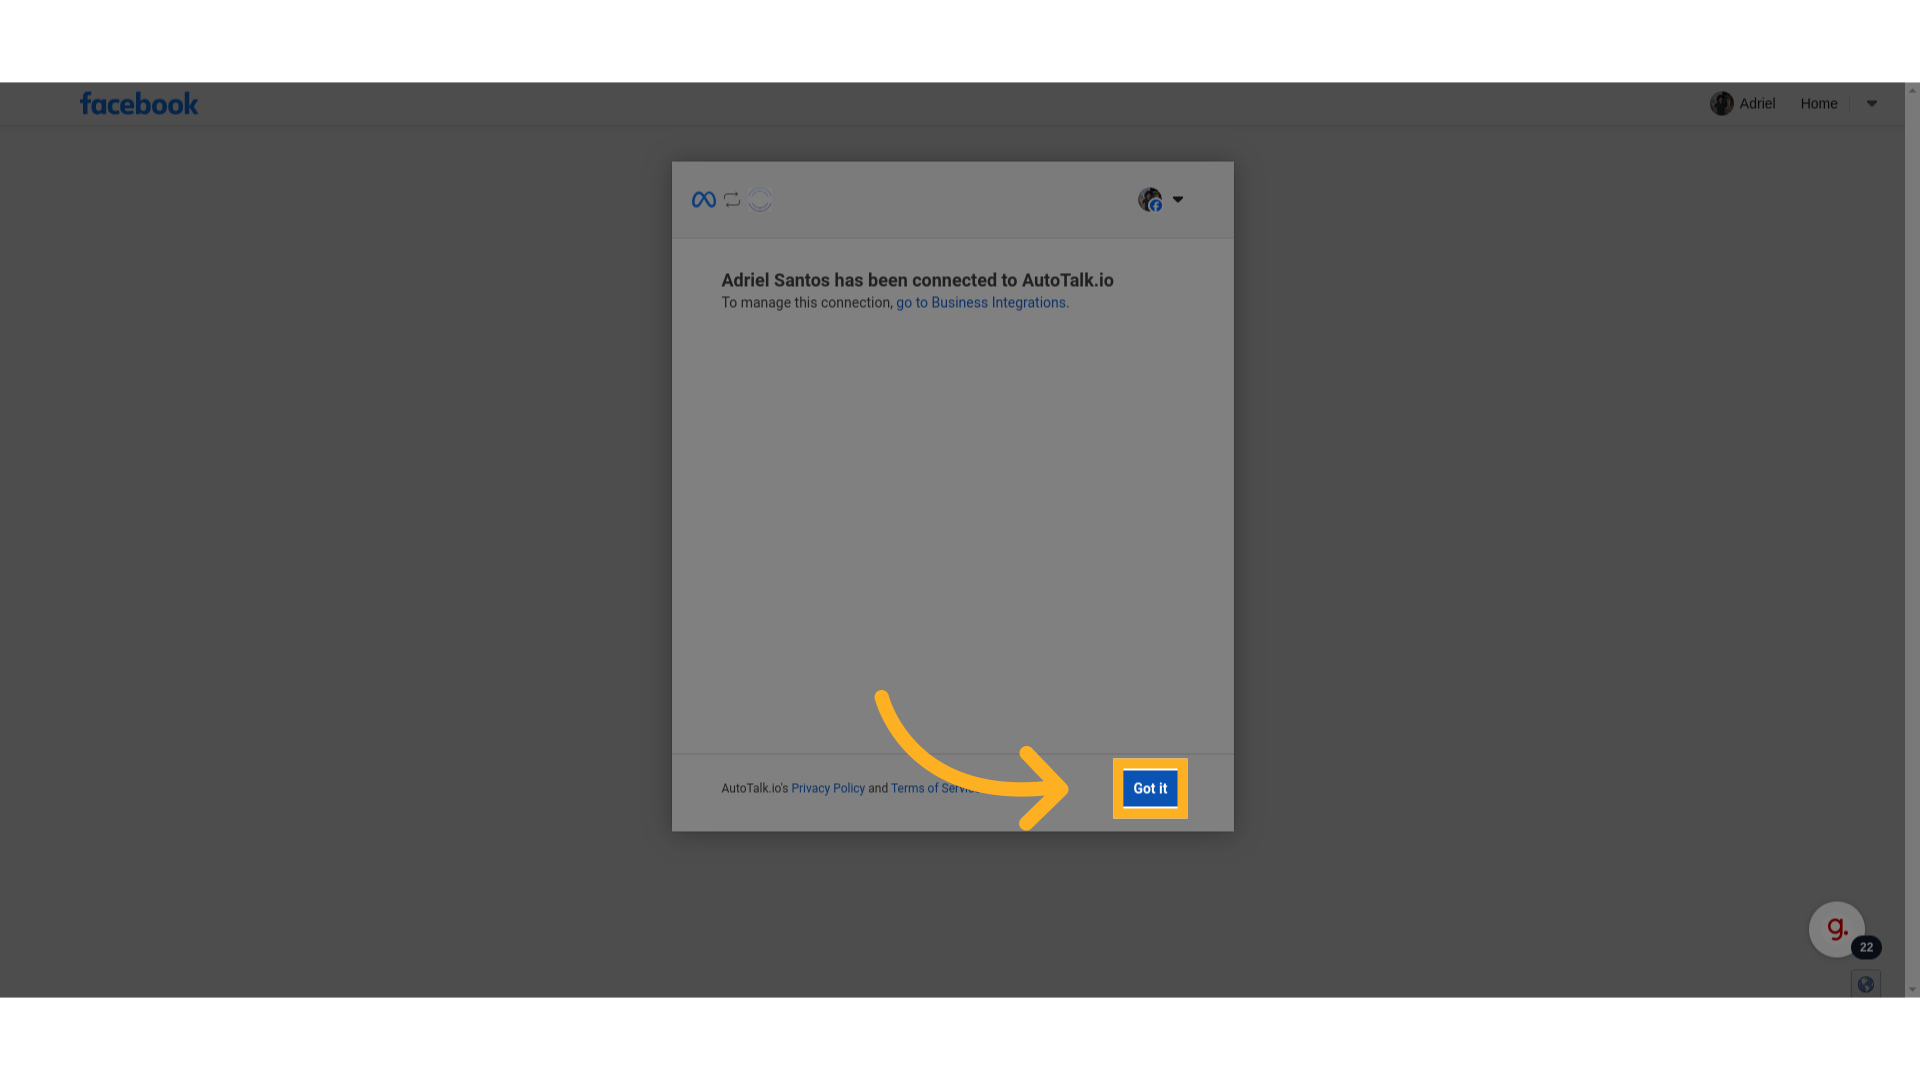
Task: Click the Got it button
Action: tap(1150, 789)
